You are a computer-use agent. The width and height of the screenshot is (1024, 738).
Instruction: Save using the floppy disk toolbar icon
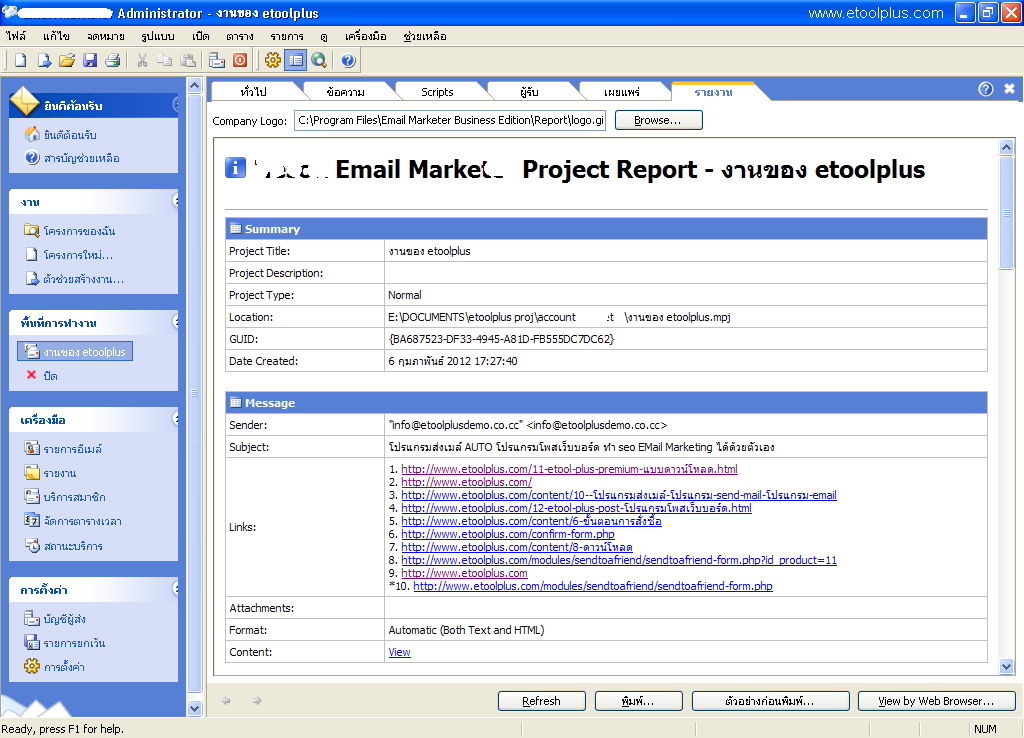pyautogui.click(x=90, y=60)
